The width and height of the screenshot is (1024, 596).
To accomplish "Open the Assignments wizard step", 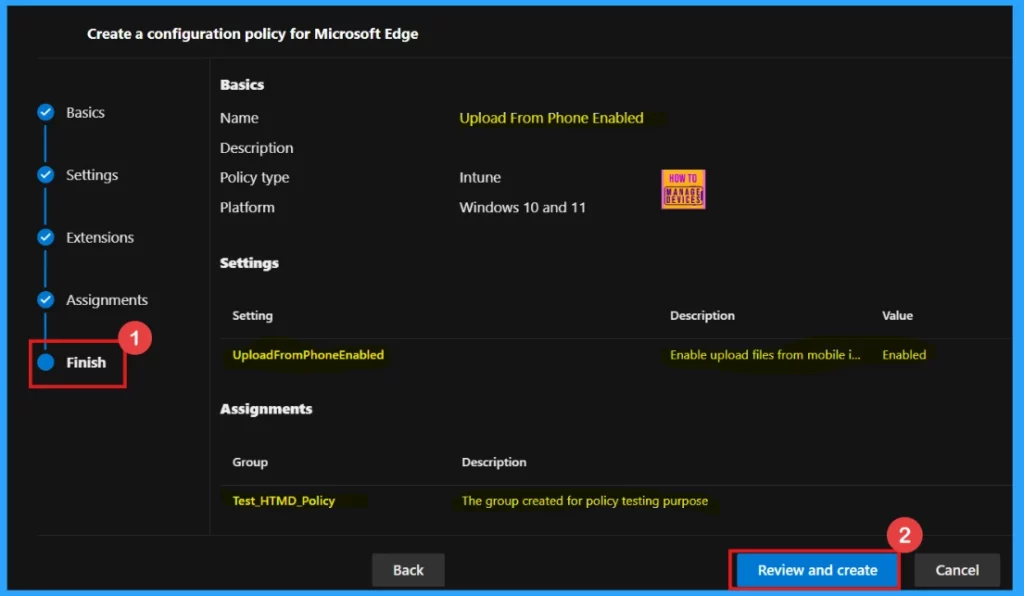I will point(107,300).
